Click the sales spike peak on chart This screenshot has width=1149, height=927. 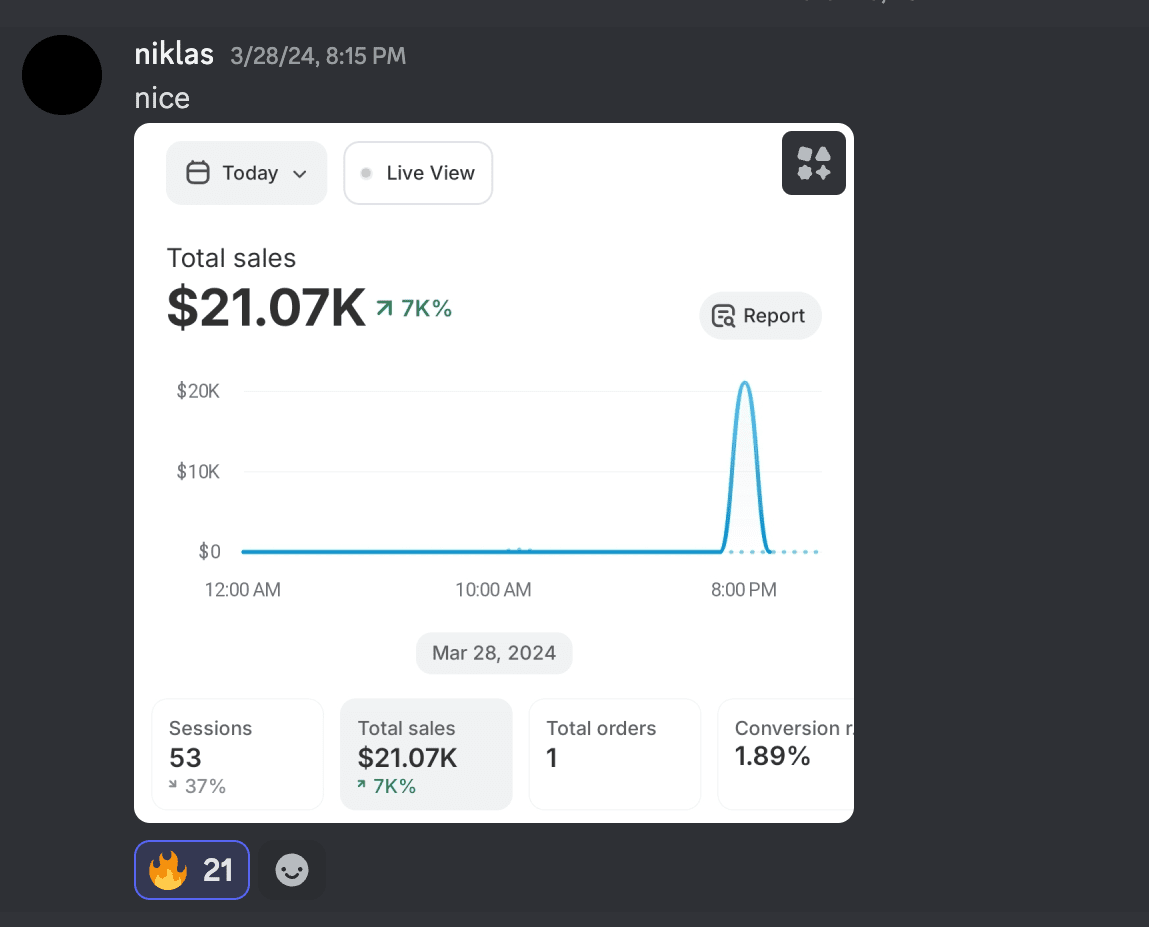click(745, 383)
